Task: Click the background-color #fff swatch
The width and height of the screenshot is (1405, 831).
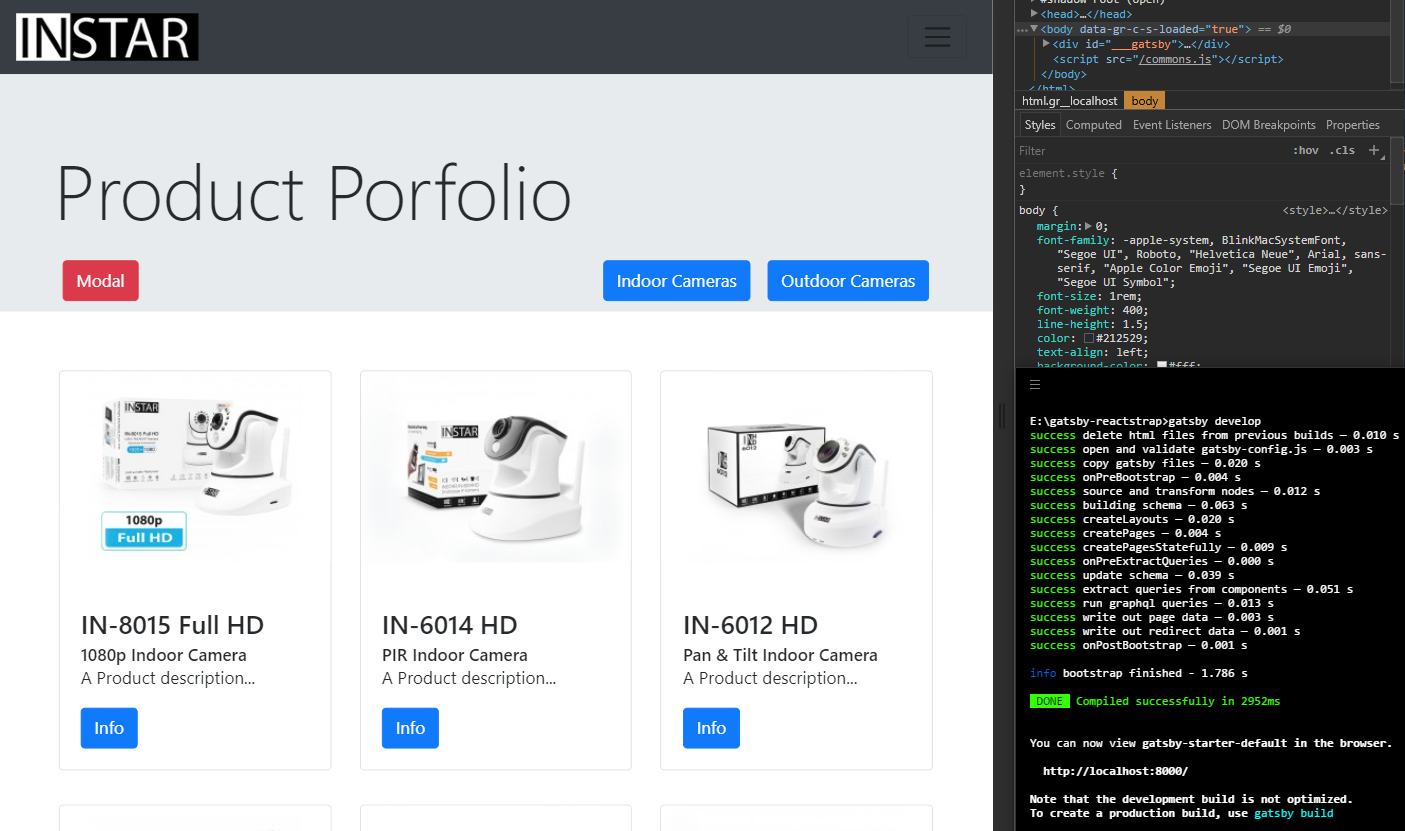Action: pyautogui.click(x=1162, y=366)
